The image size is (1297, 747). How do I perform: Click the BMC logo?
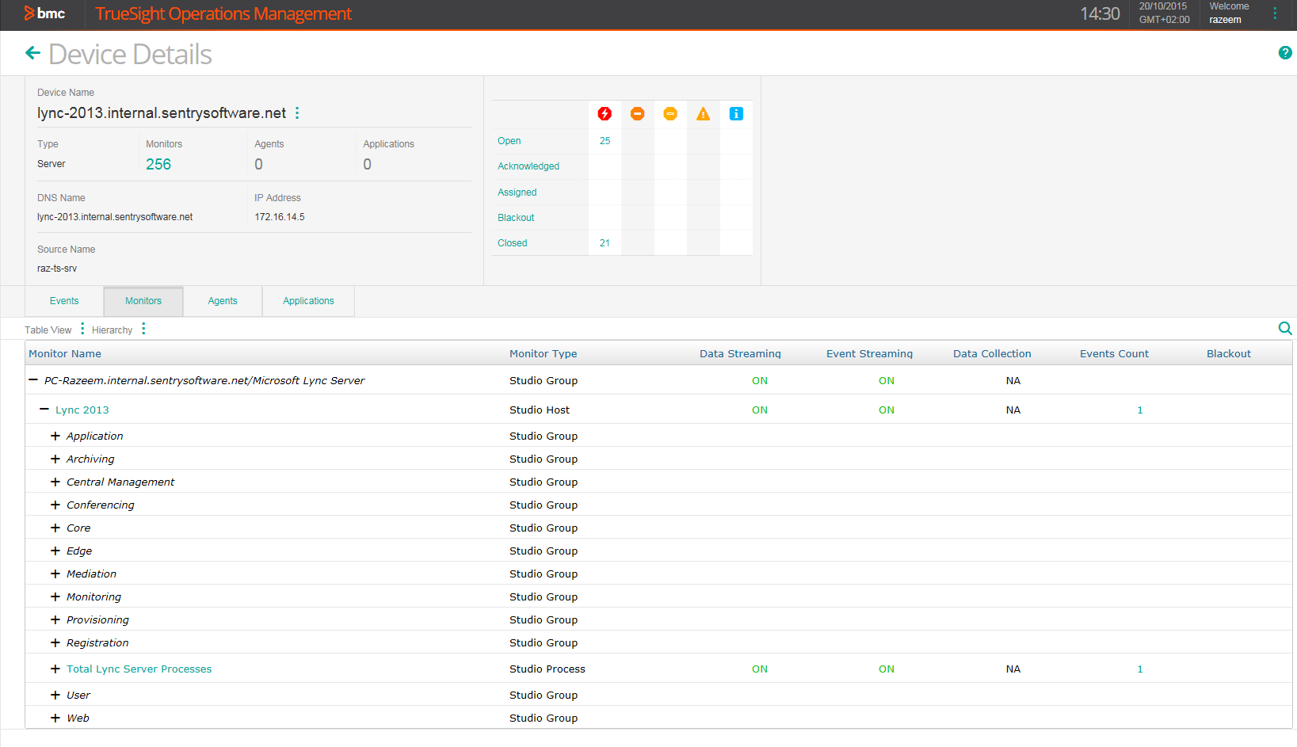(x=44, y=13)
